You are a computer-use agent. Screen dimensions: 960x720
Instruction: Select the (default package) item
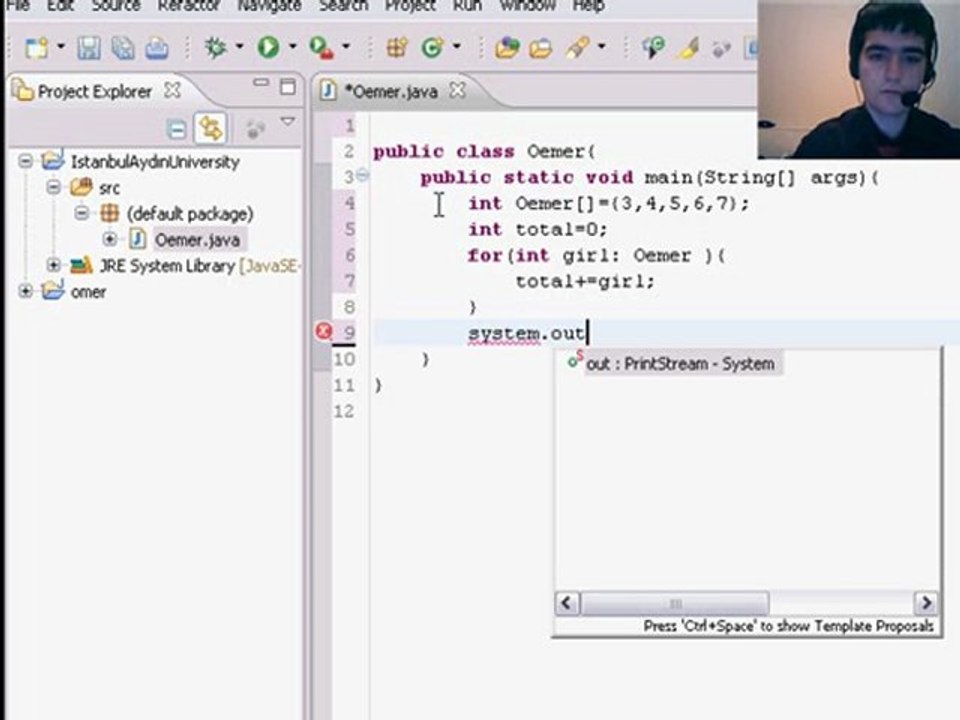click(x=190, y=214)
